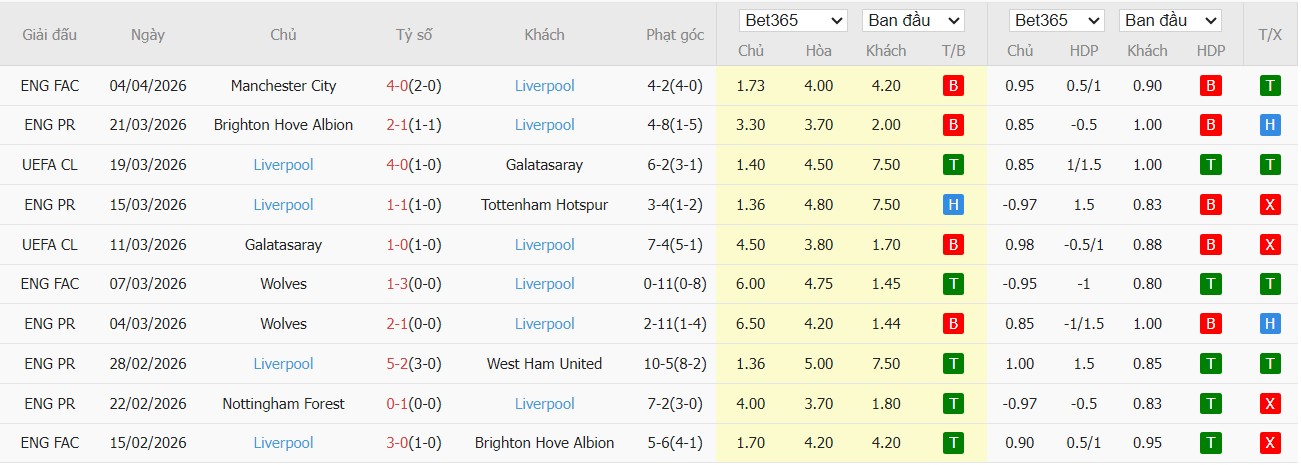Click green T badge in T/X column for Manchester City row
The image size is (1301, 465).
coord(1270,86)
